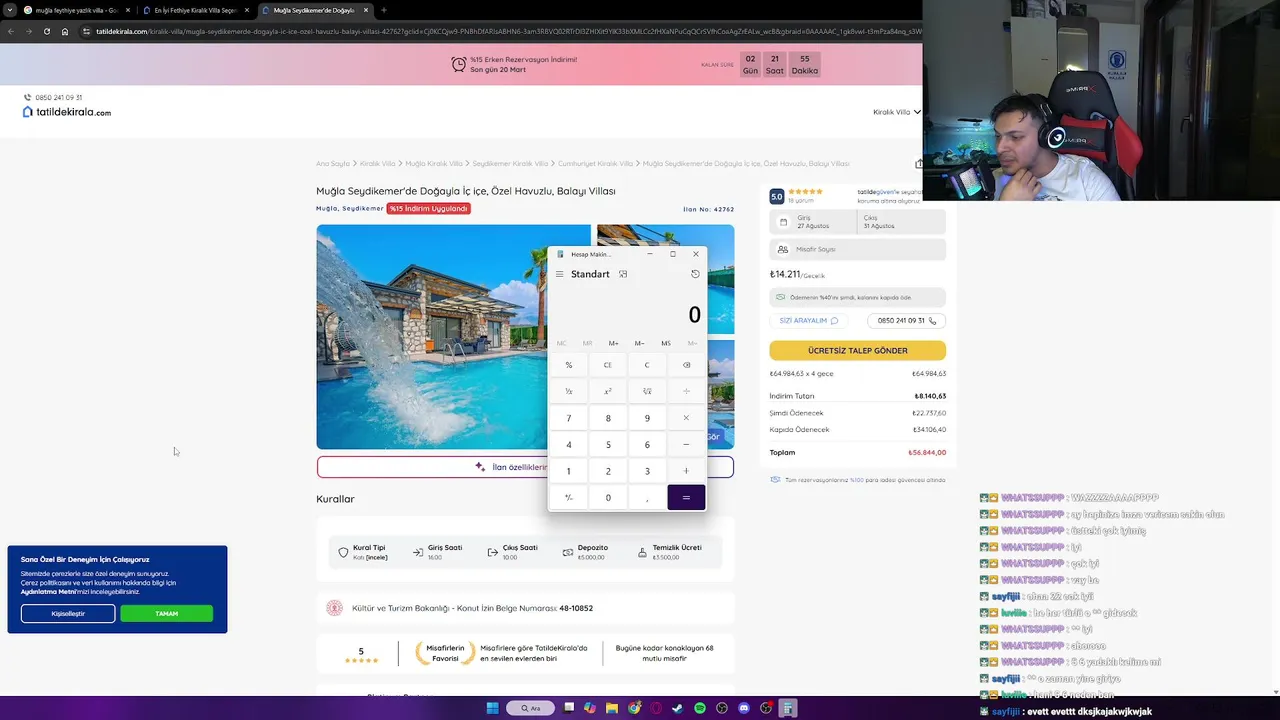Click 'Kişiselleştir' in the cookie banner
1280x720 pixels.
pos(68,613)
